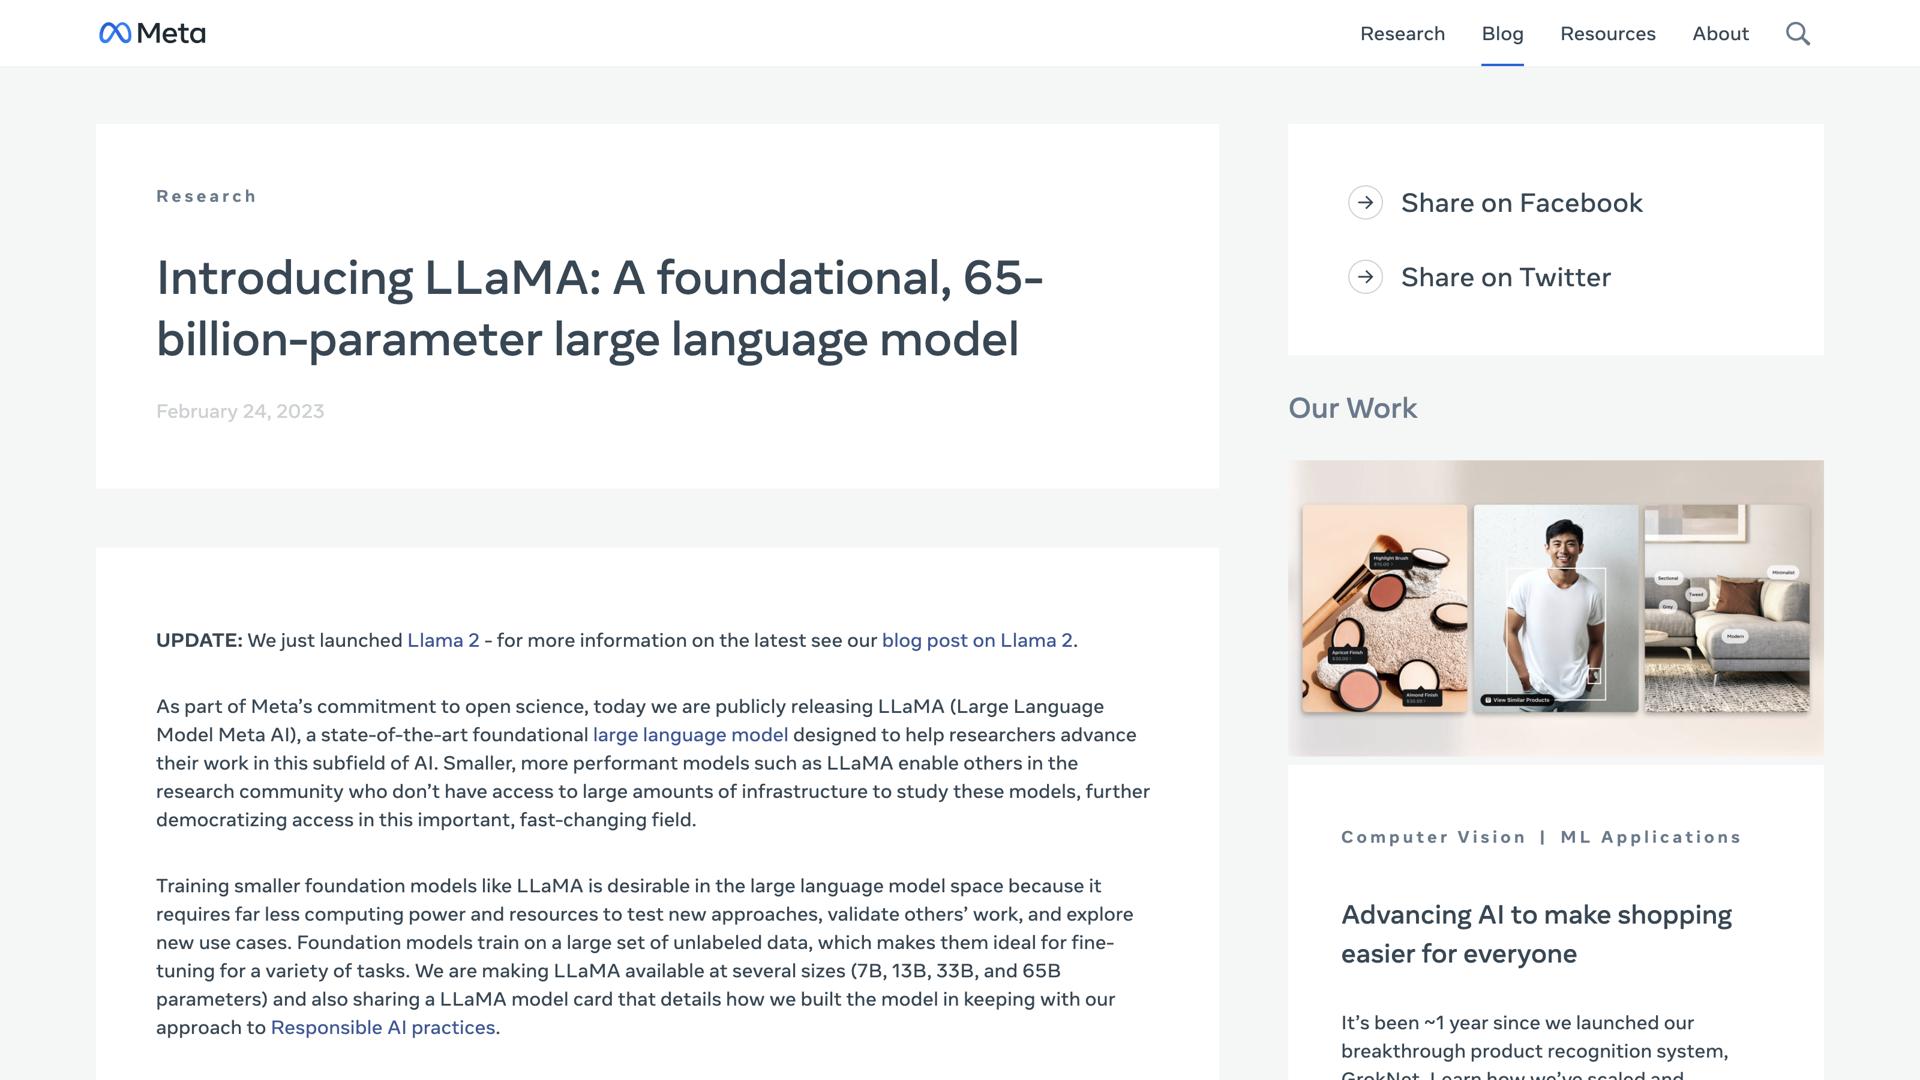This screenshot has width=1920, height=1080.
Task: Click the Twitter share arrow icon
Action: click(x=1365, y=277)
